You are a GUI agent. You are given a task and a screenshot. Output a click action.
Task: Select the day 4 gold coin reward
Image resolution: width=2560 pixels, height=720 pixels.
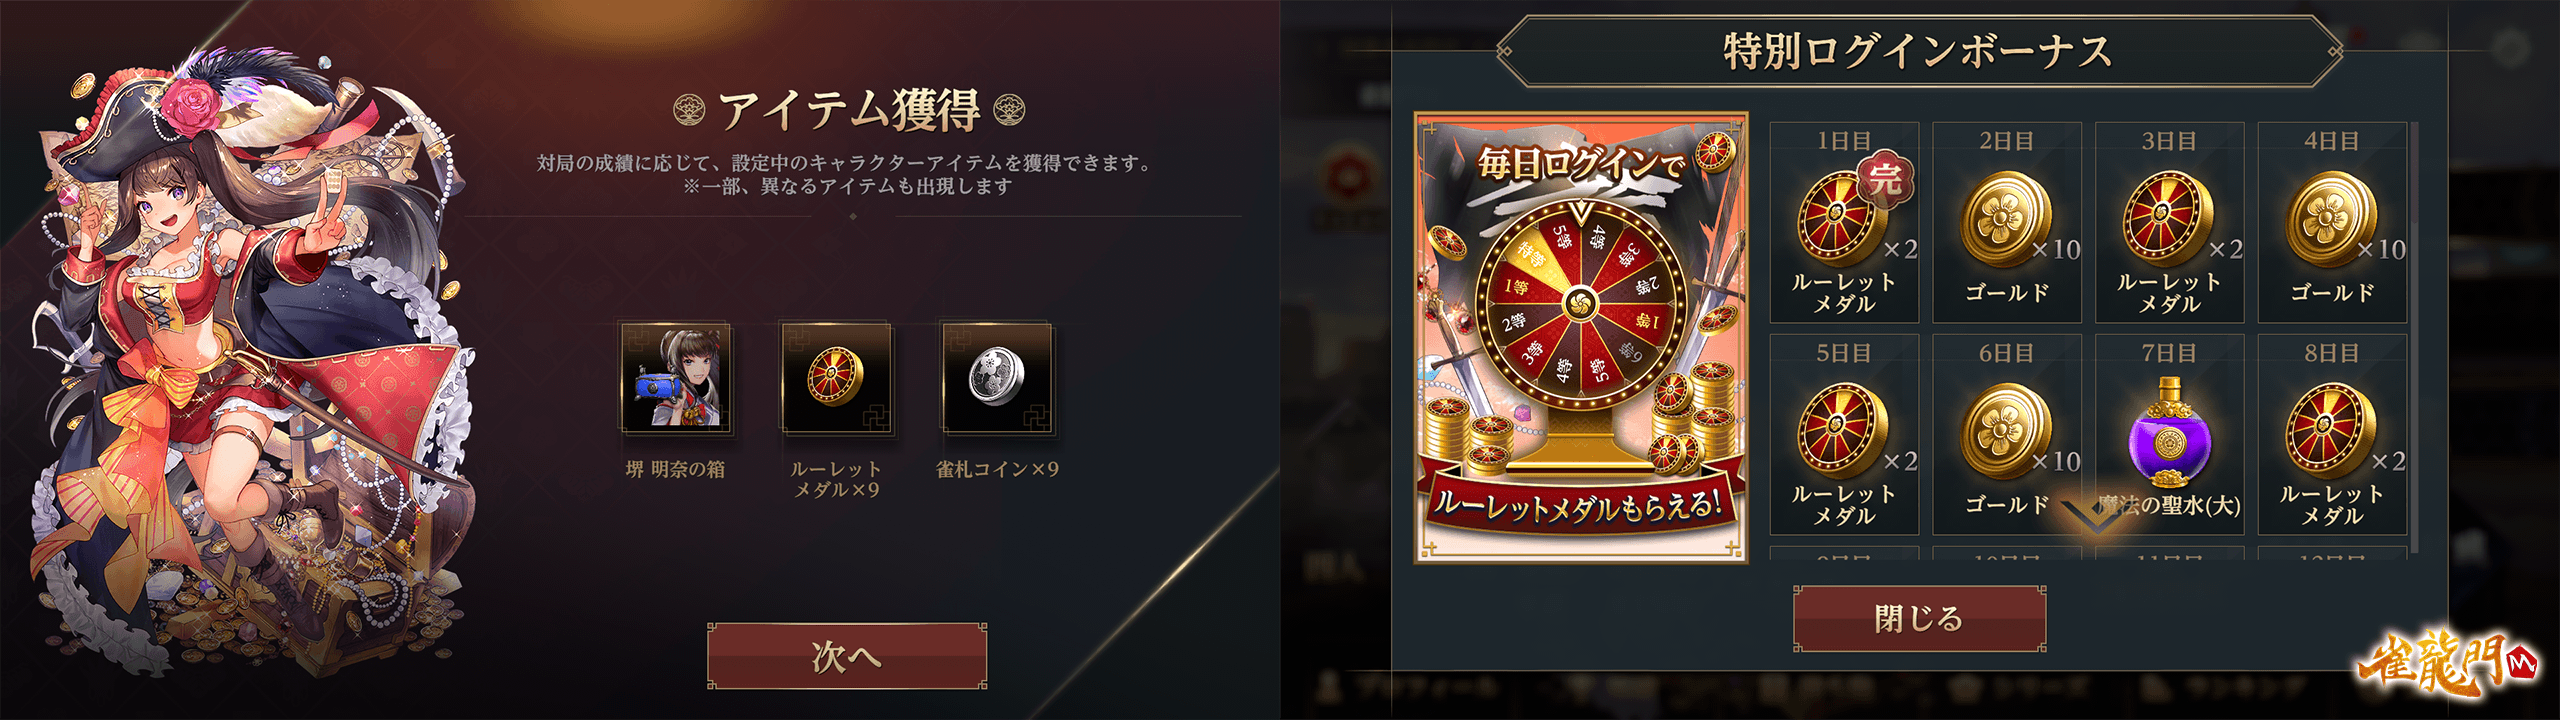tap(2332, 222)
